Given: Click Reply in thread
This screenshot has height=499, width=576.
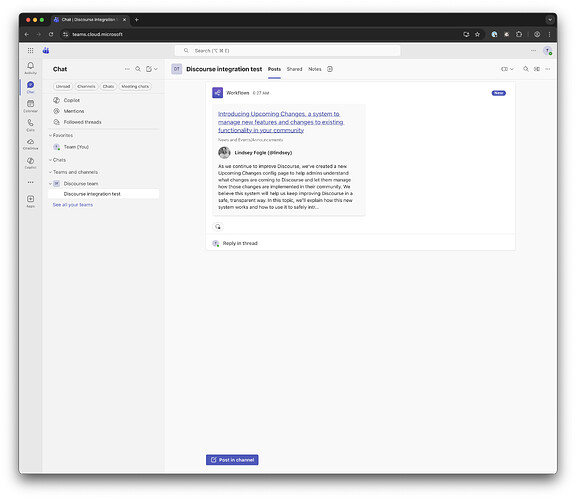Looking at the screenshot, I should tap(240, 243).
